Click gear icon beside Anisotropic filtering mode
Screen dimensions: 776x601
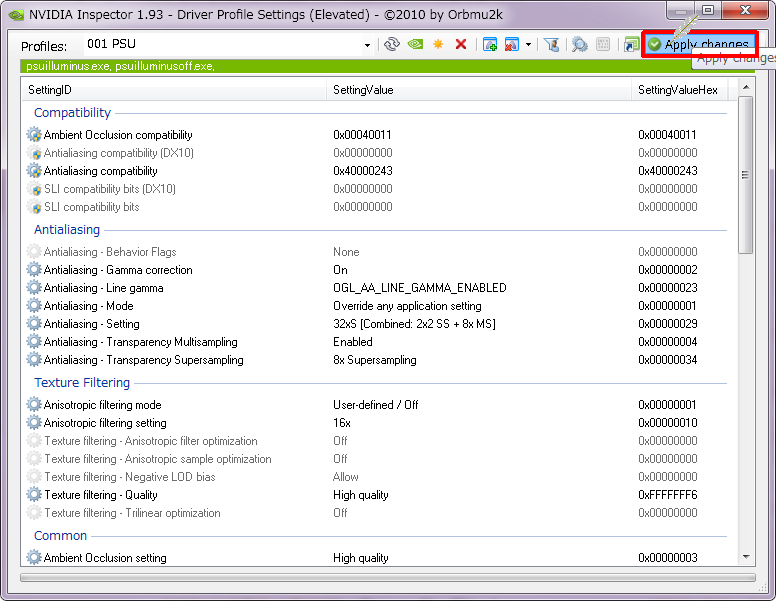(34, 405)
